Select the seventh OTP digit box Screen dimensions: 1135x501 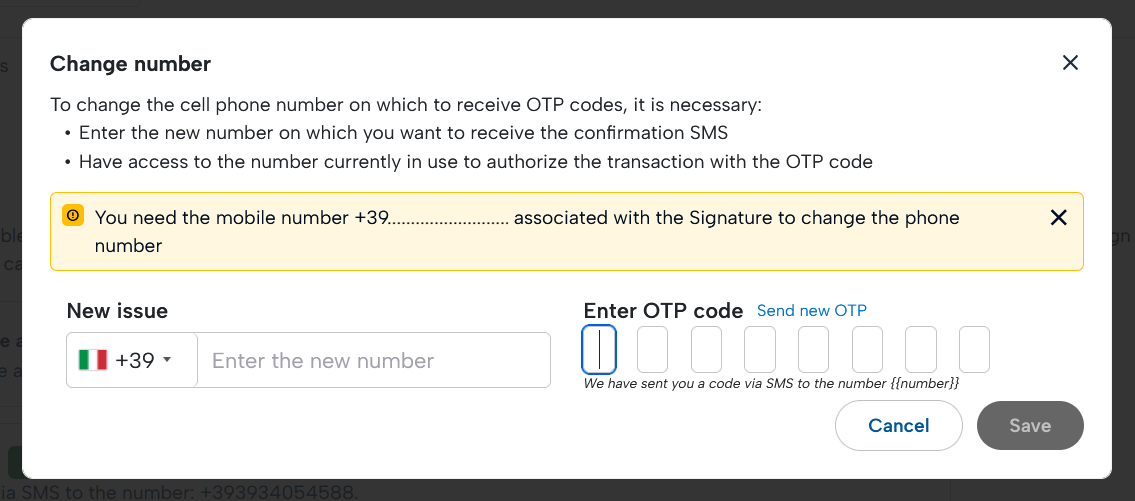921,349
